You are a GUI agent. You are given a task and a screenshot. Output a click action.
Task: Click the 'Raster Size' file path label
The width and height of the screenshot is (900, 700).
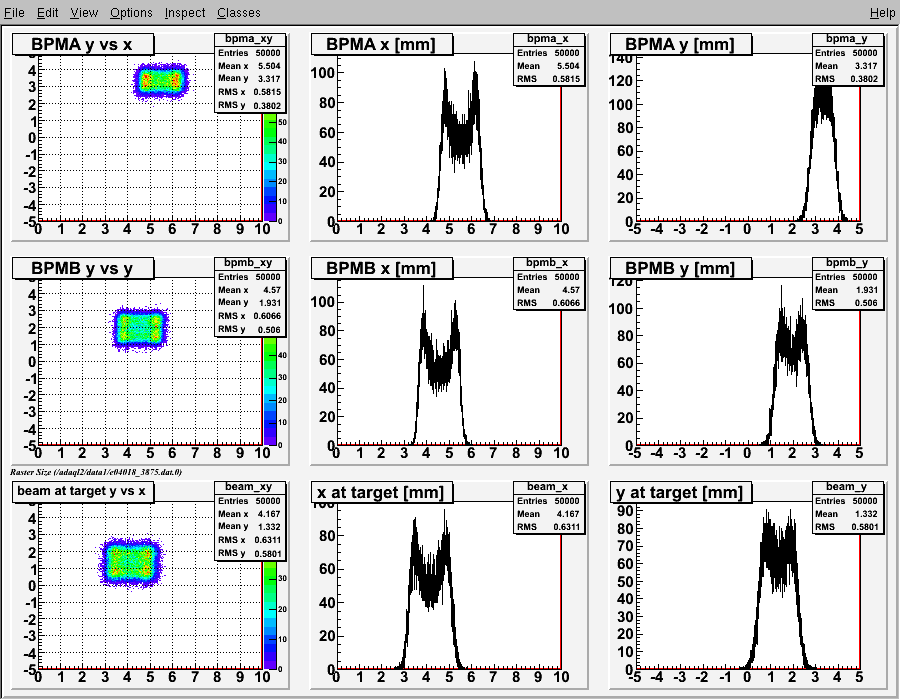point(96,472)
